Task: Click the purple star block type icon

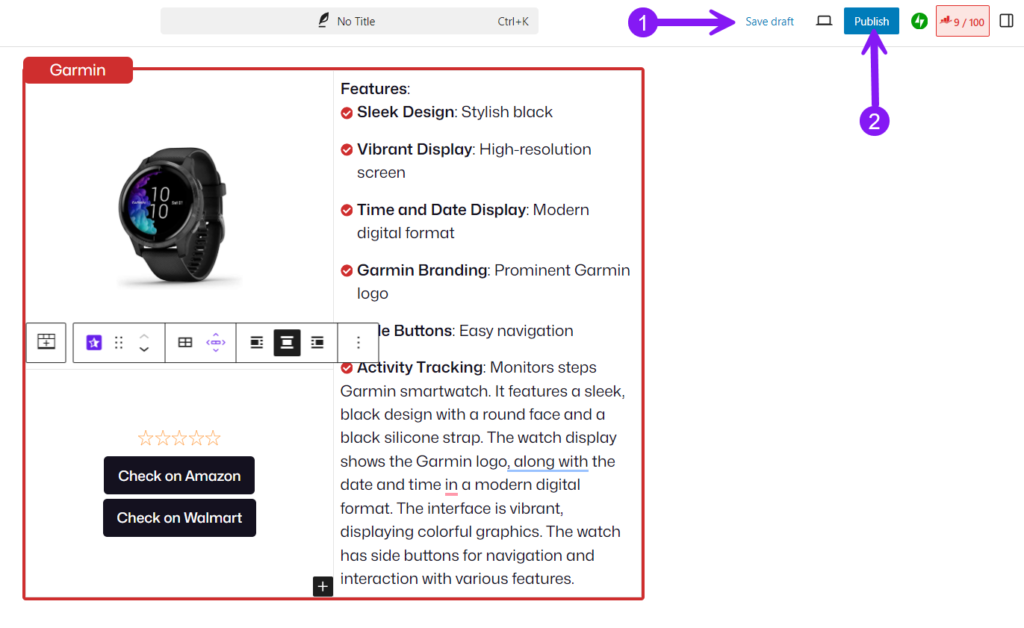Action: tap(94, 343)
